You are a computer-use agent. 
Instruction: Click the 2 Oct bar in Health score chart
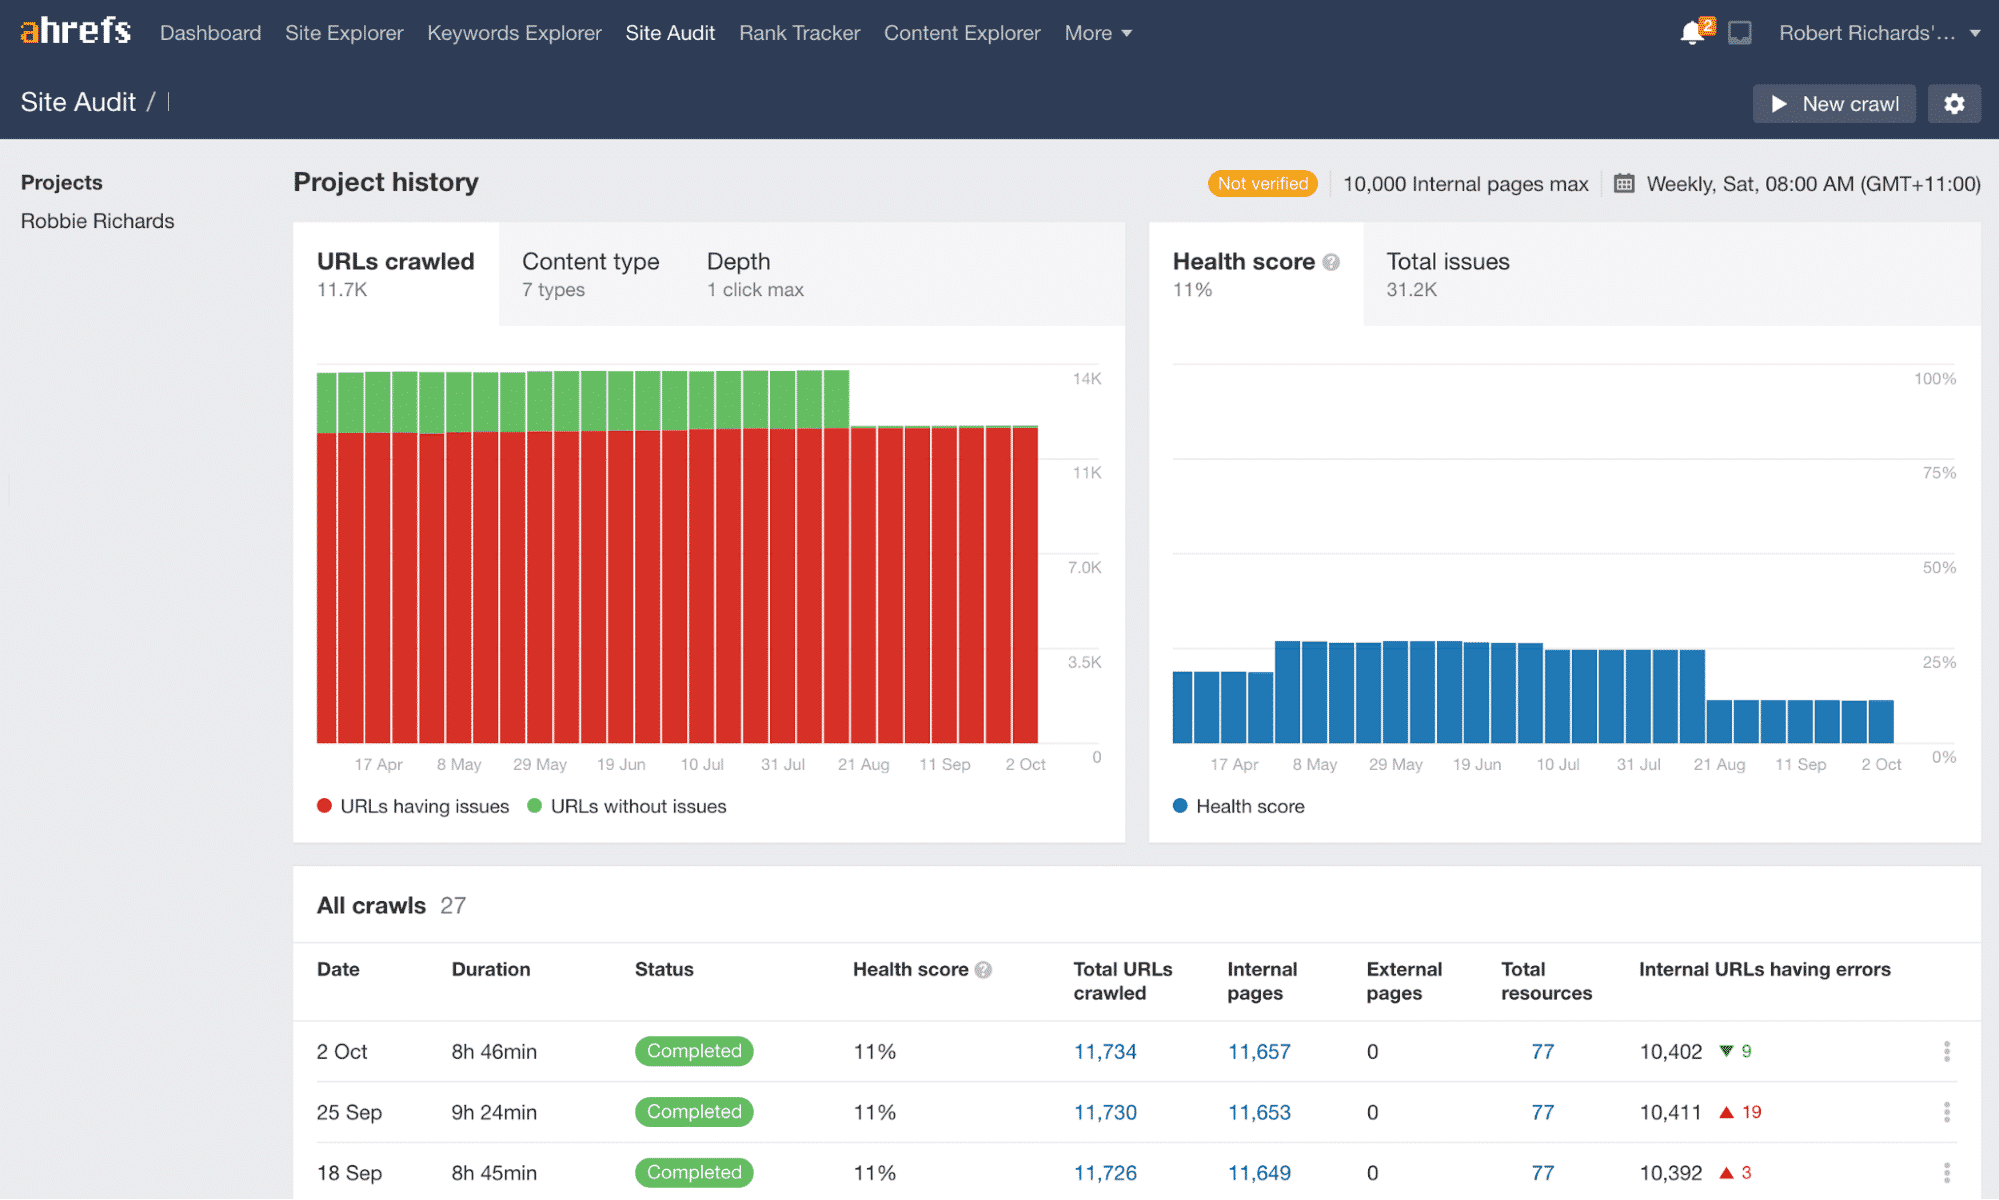tap(1881, 720)
